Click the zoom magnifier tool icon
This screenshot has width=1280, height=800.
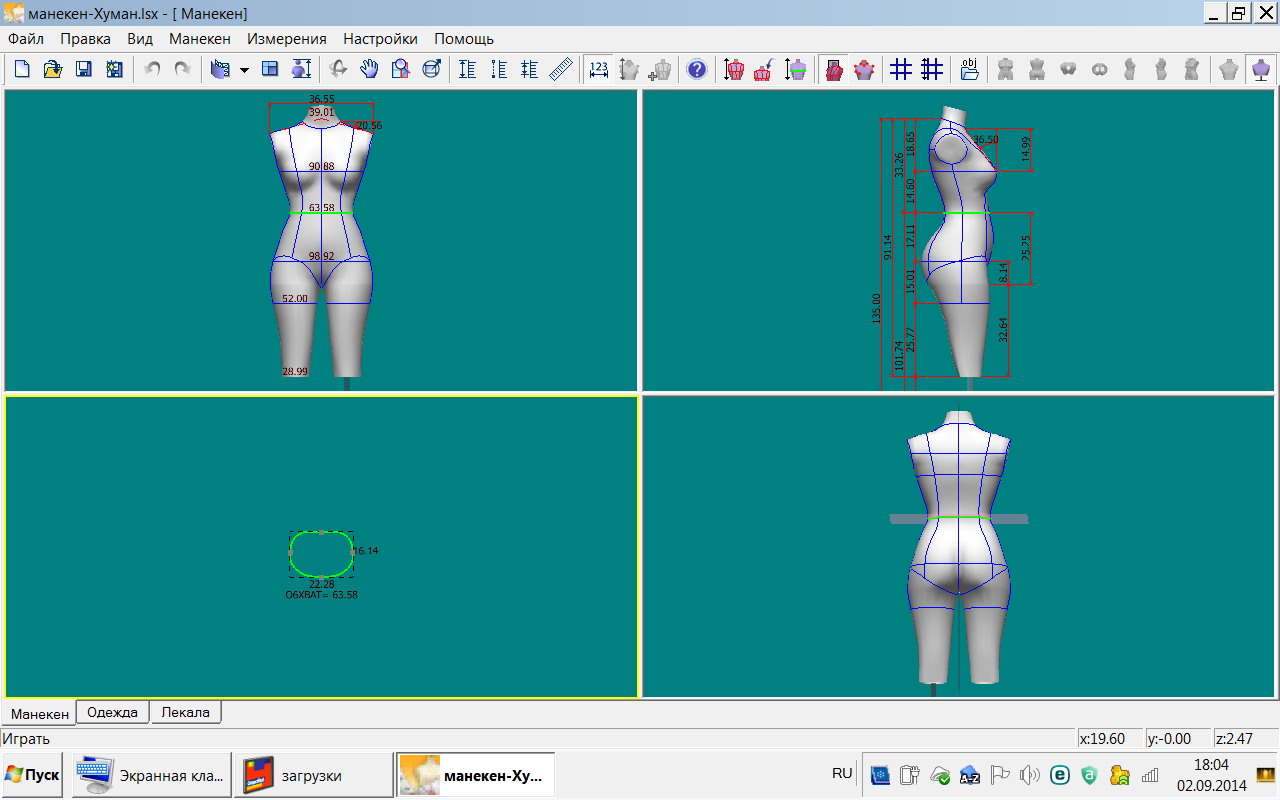[x=400, y=69]
